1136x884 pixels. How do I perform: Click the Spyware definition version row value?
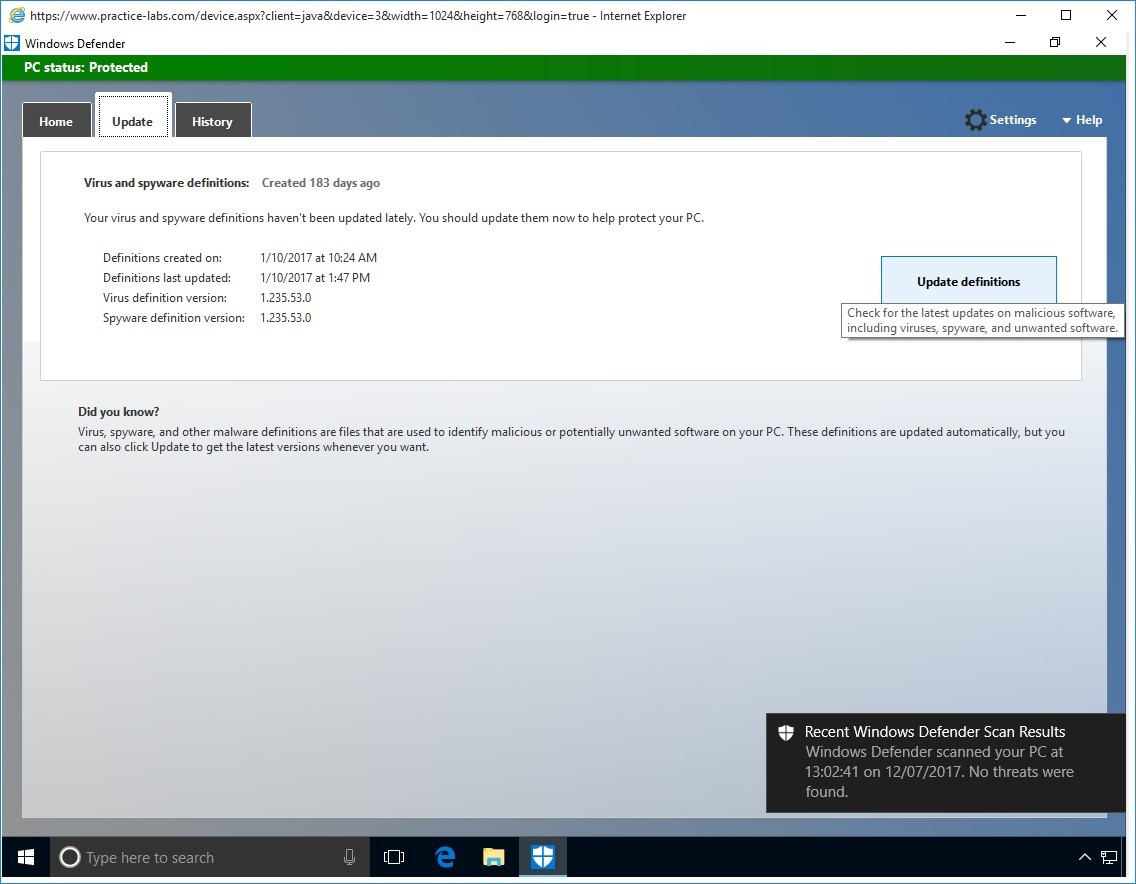coord(285,318)
